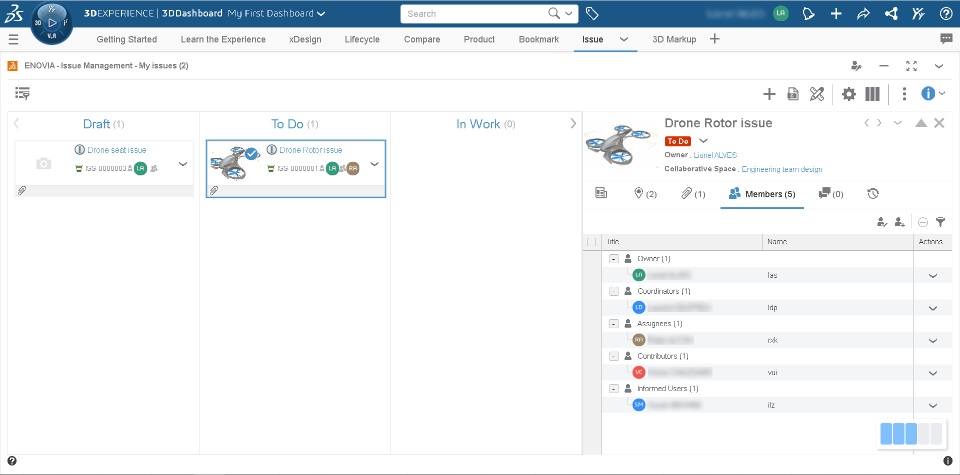Image resolution: width=960 pixels, height=475 pixels.
Task: Expand the To Do status dropdown
Action: 703,141
